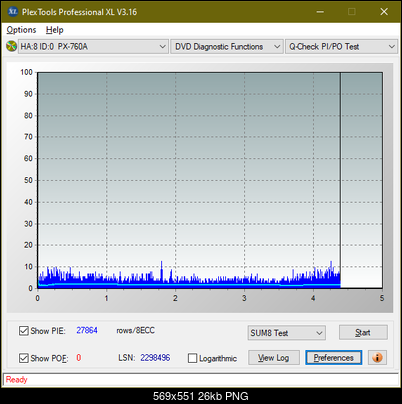Screen dimensions: 402x404
Task: Click the View Log button
Action: coord(274,358)
